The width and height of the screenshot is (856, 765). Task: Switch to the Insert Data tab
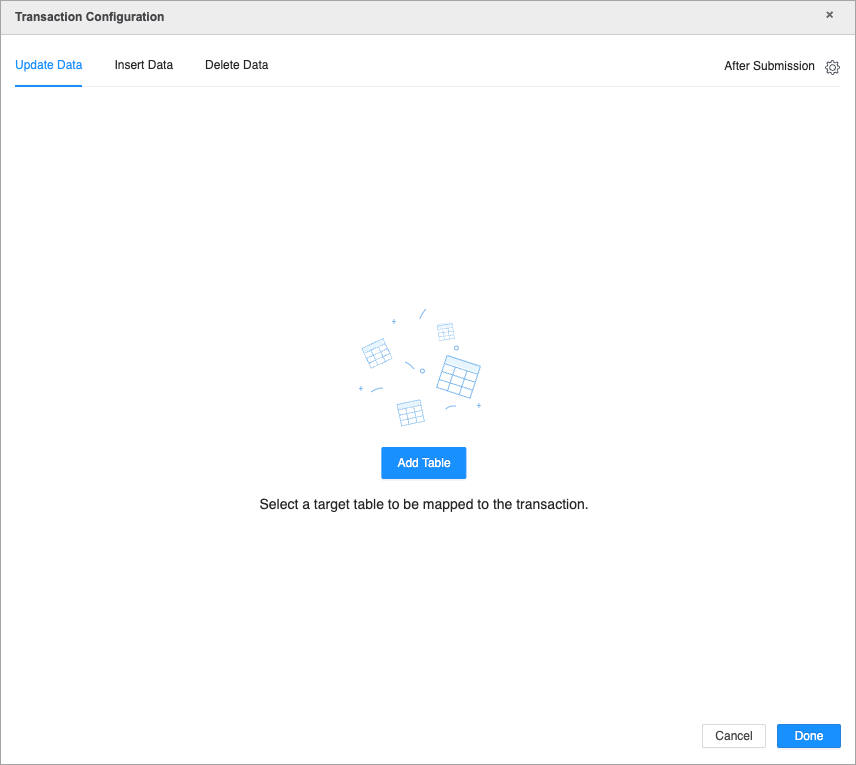click(x=143, y=65)
